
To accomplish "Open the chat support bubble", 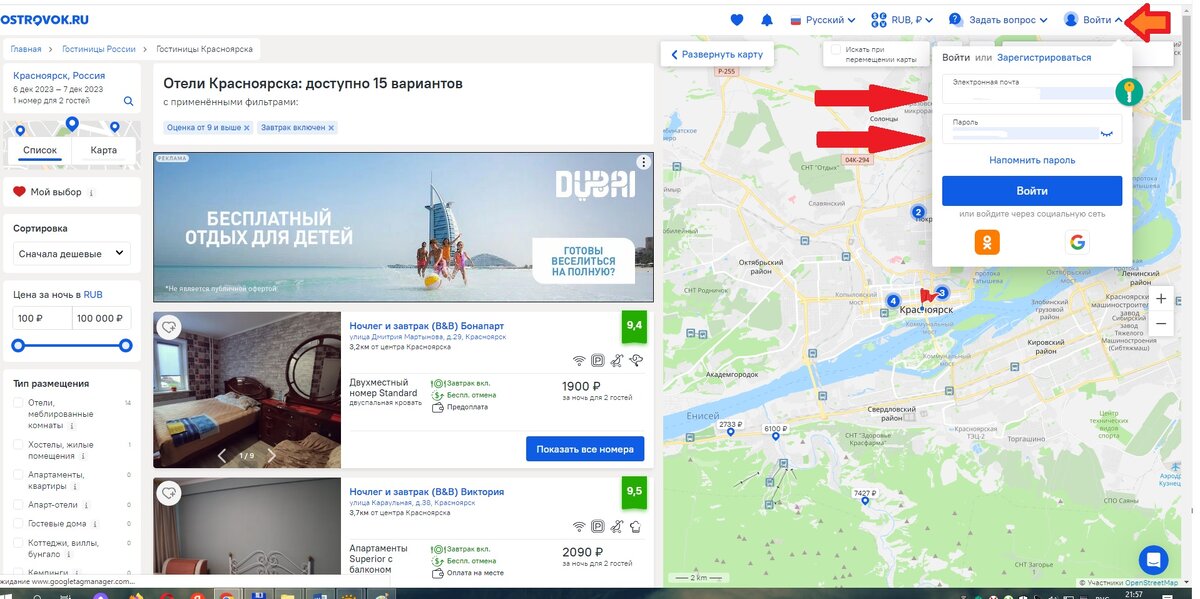I will pos(1154,559).
